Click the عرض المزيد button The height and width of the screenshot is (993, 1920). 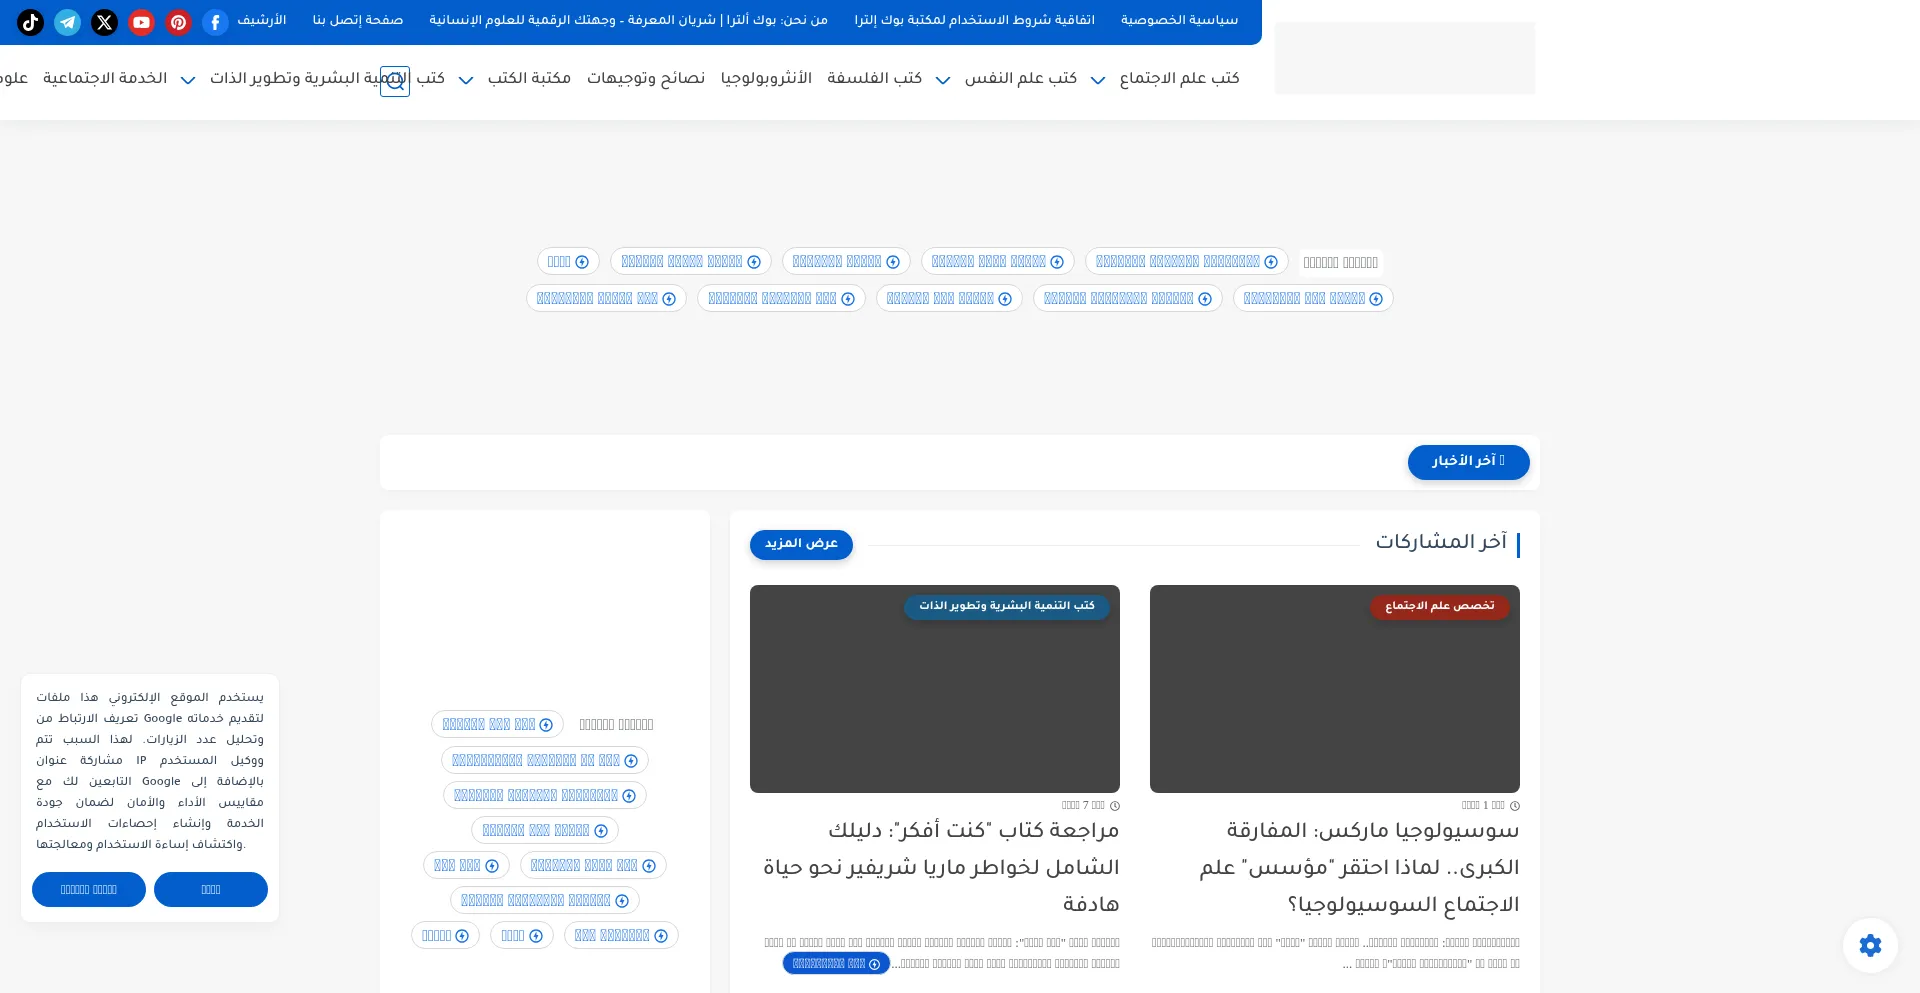click(x=801, y=544)
